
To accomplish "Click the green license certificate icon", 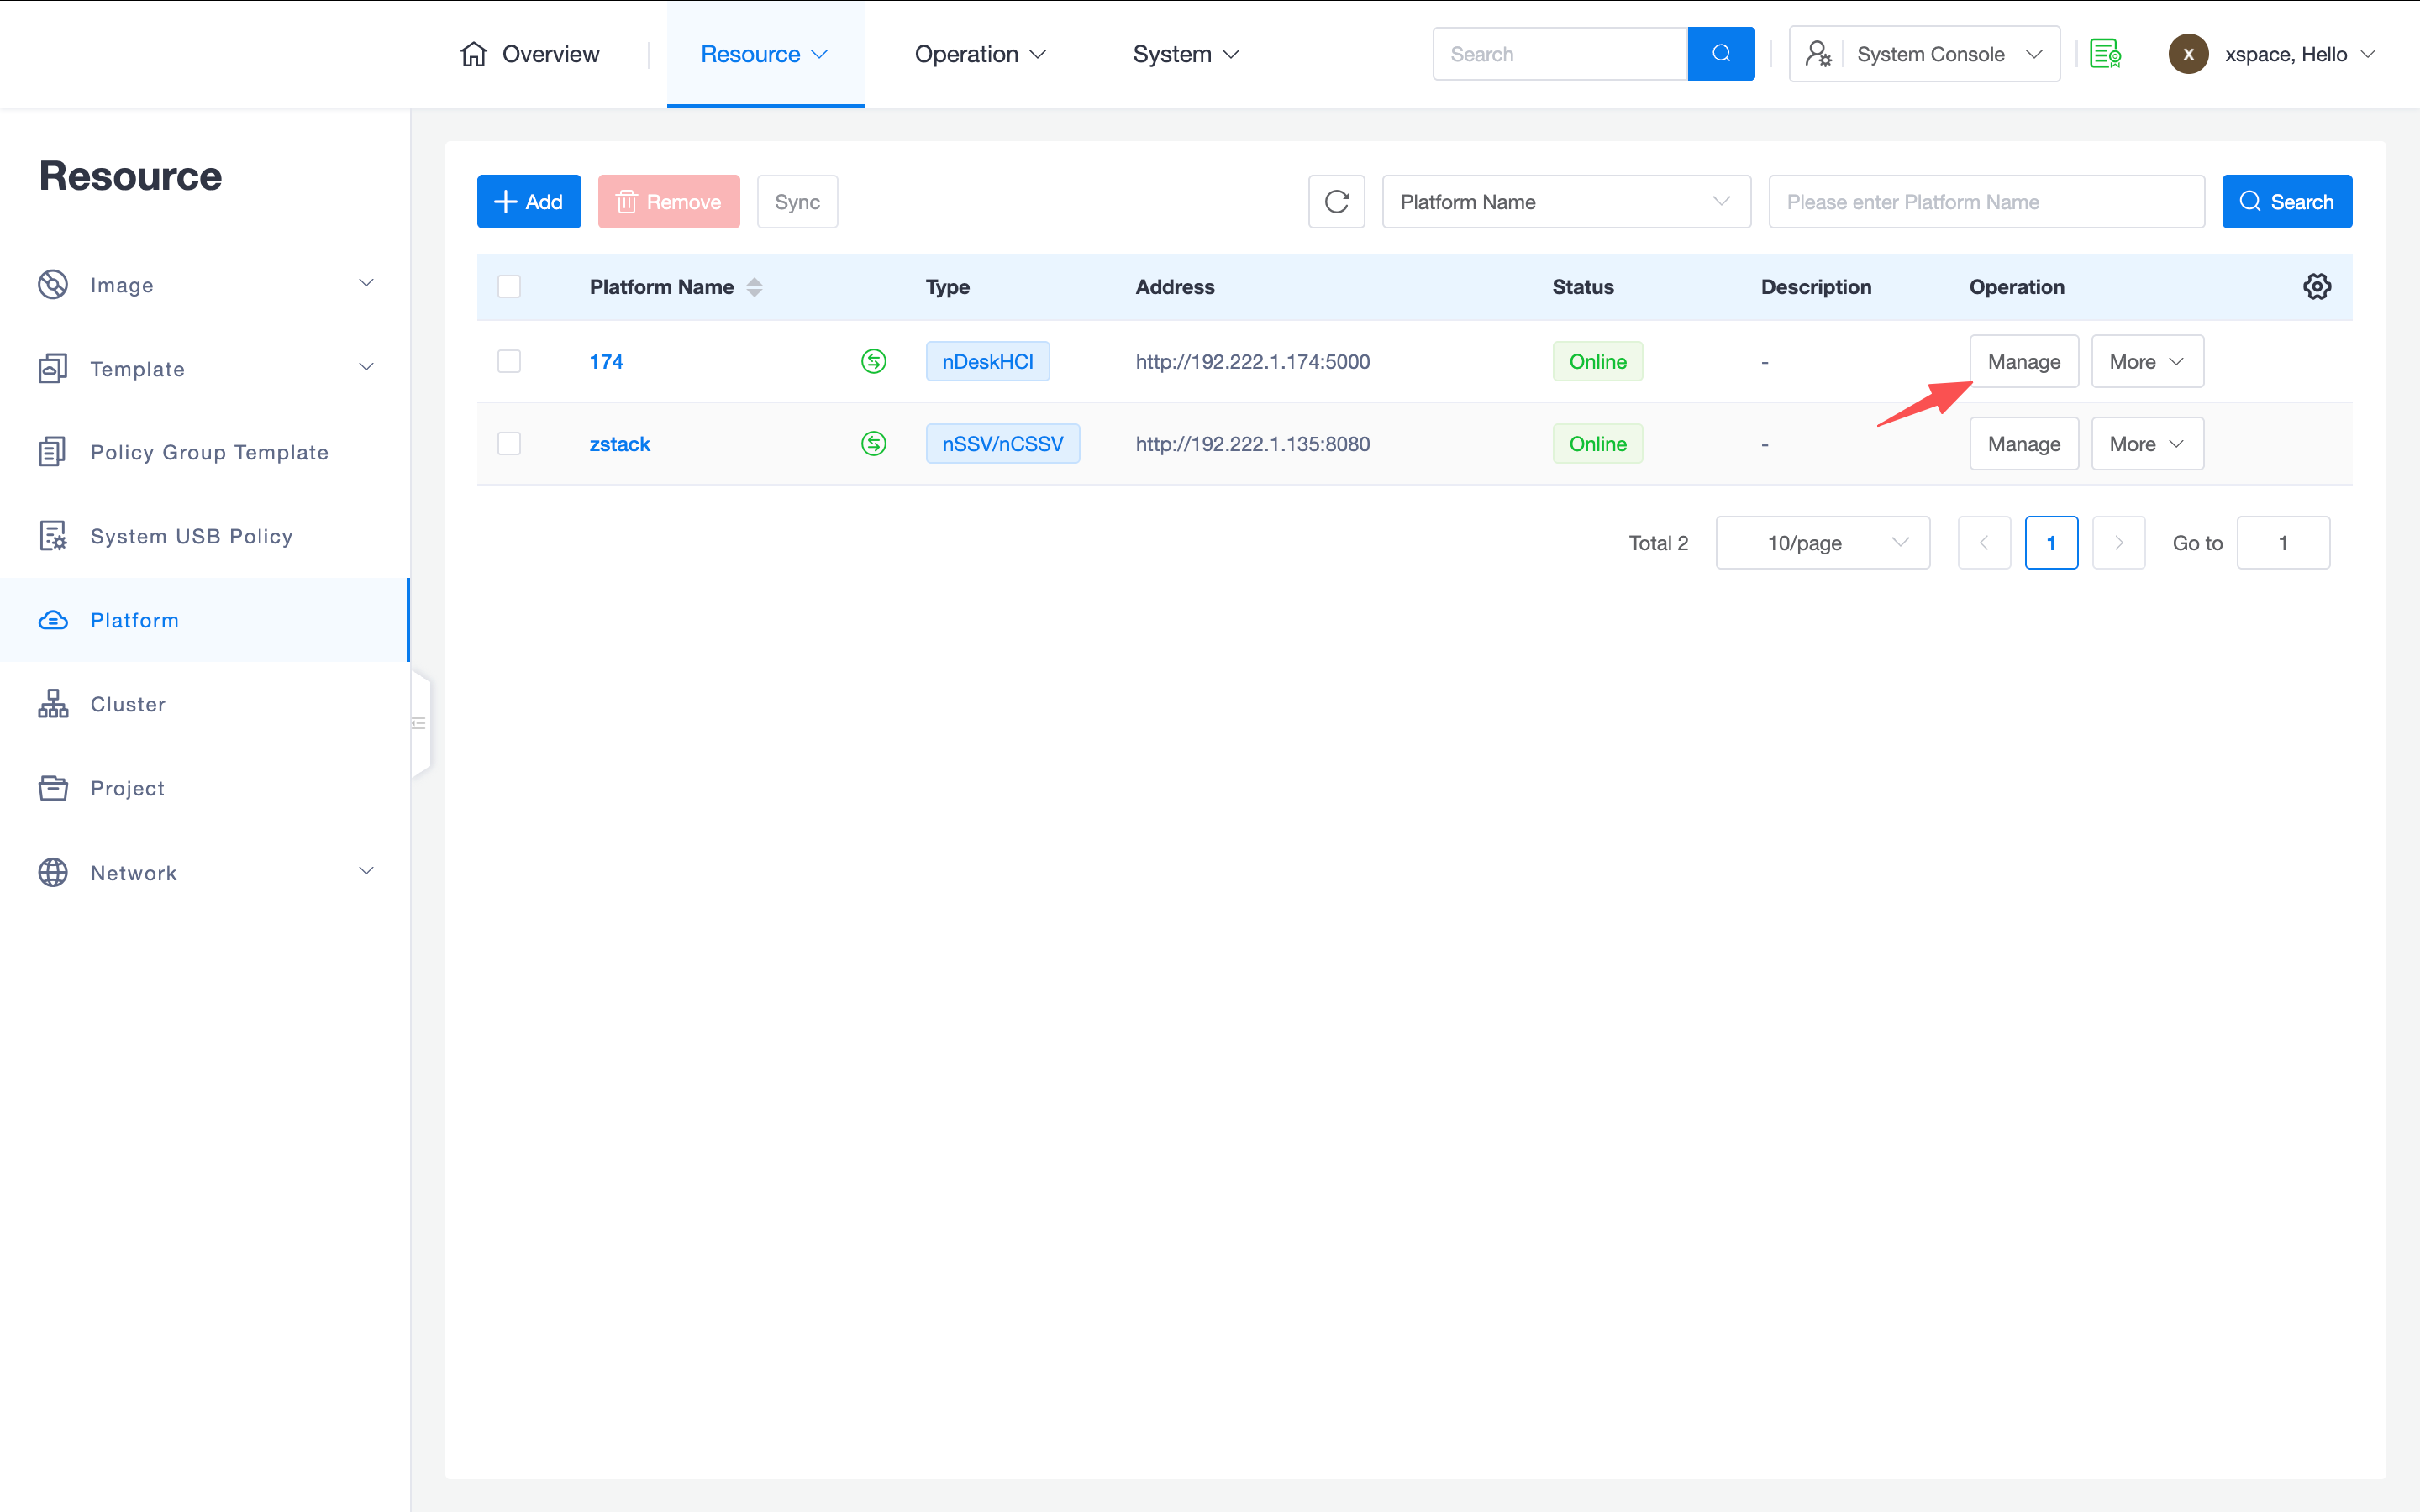I will pos(2105,54).
